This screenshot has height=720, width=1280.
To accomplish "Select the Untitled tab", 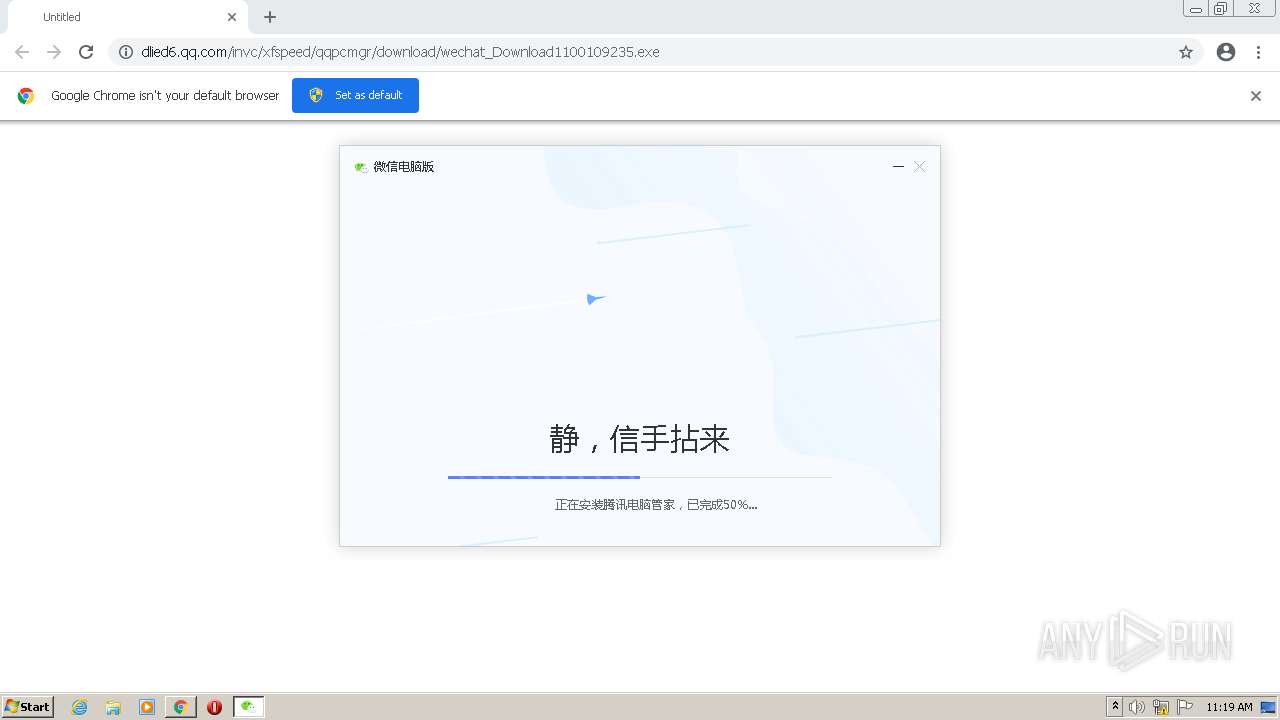I will coord(127,17).
